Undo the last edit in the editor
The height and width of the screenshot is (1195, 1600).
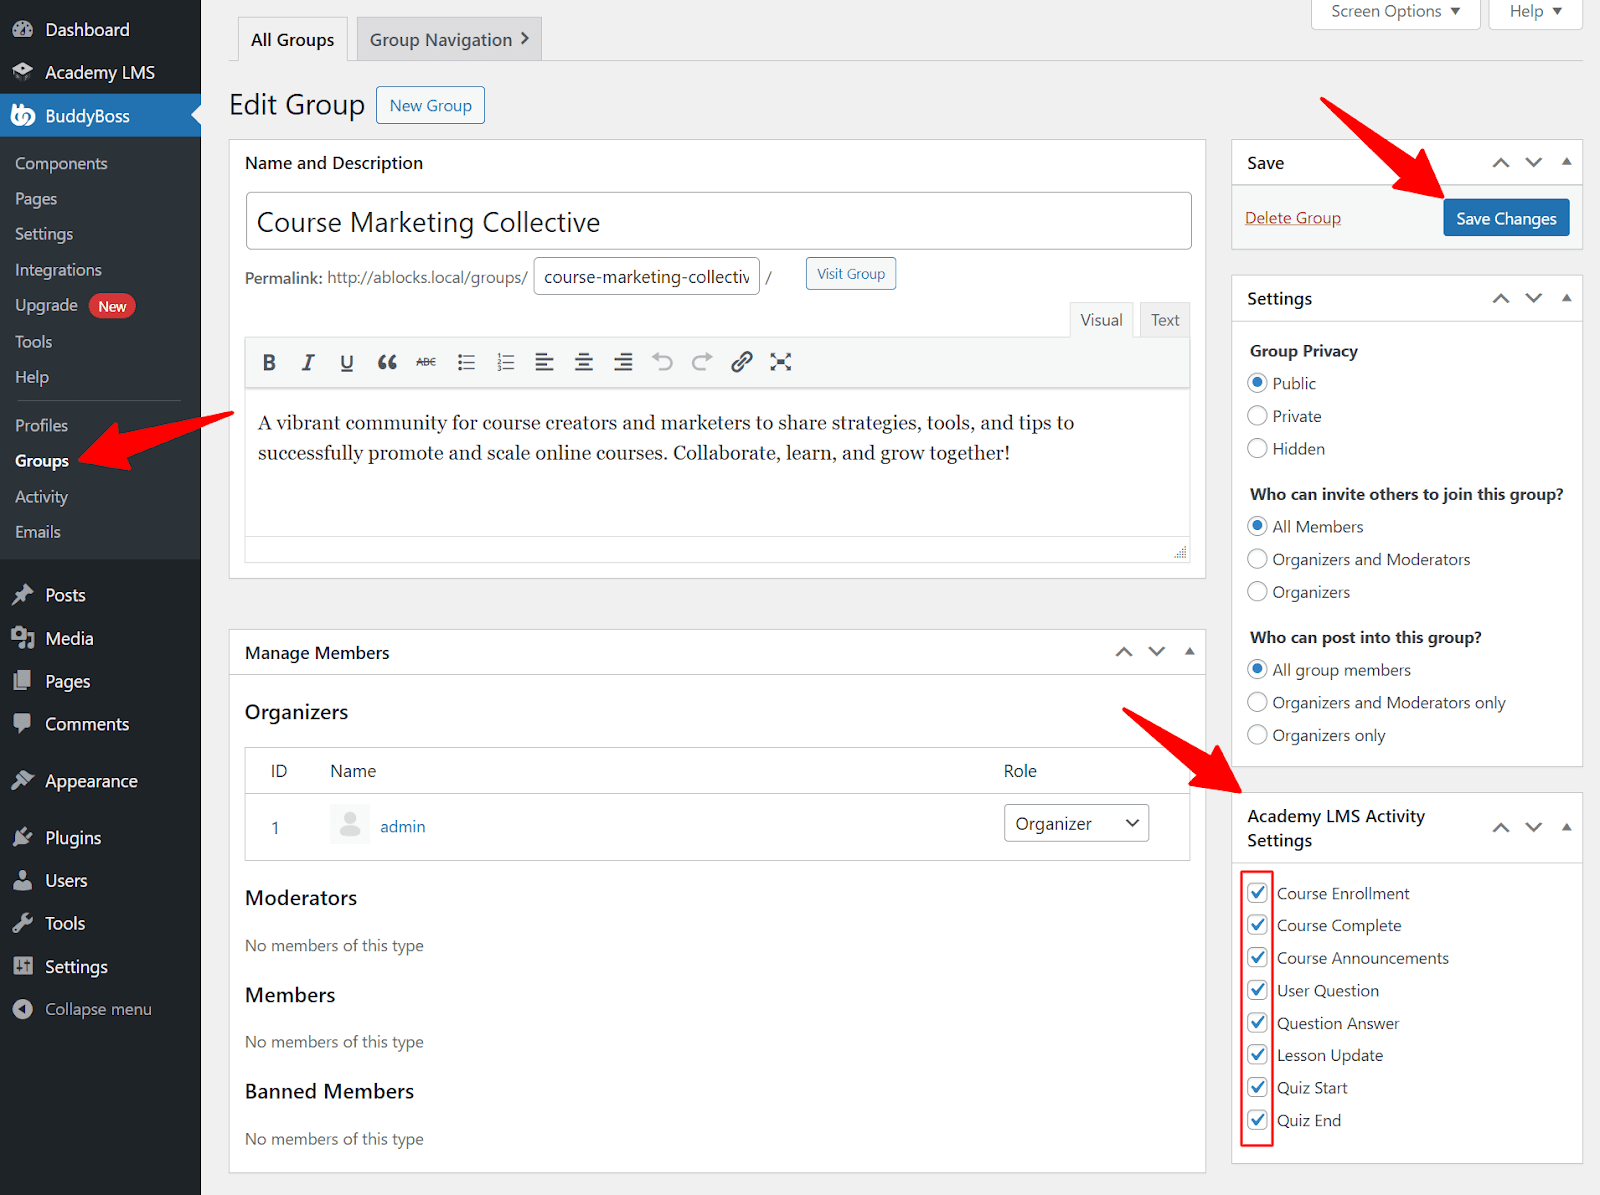pos(662,362)
